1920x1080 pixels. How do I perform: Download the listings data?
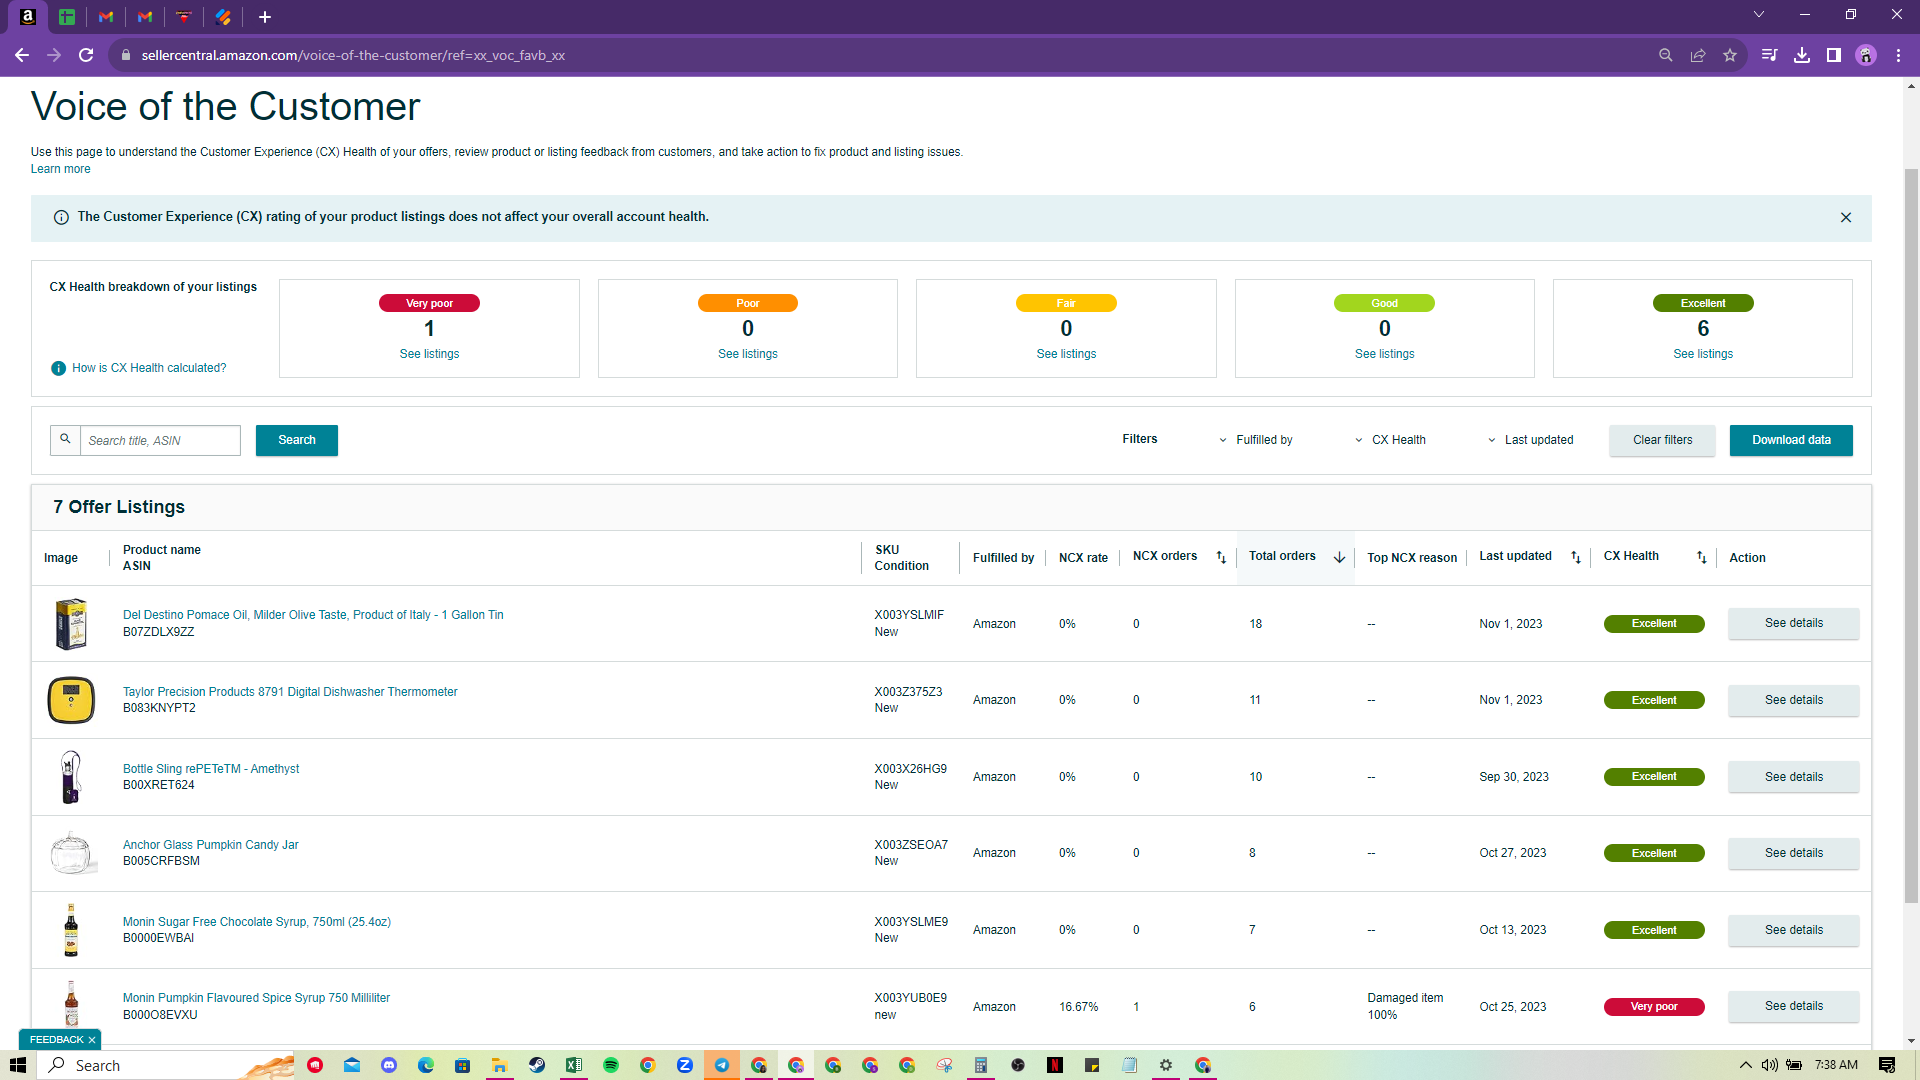pos(1791,440)
